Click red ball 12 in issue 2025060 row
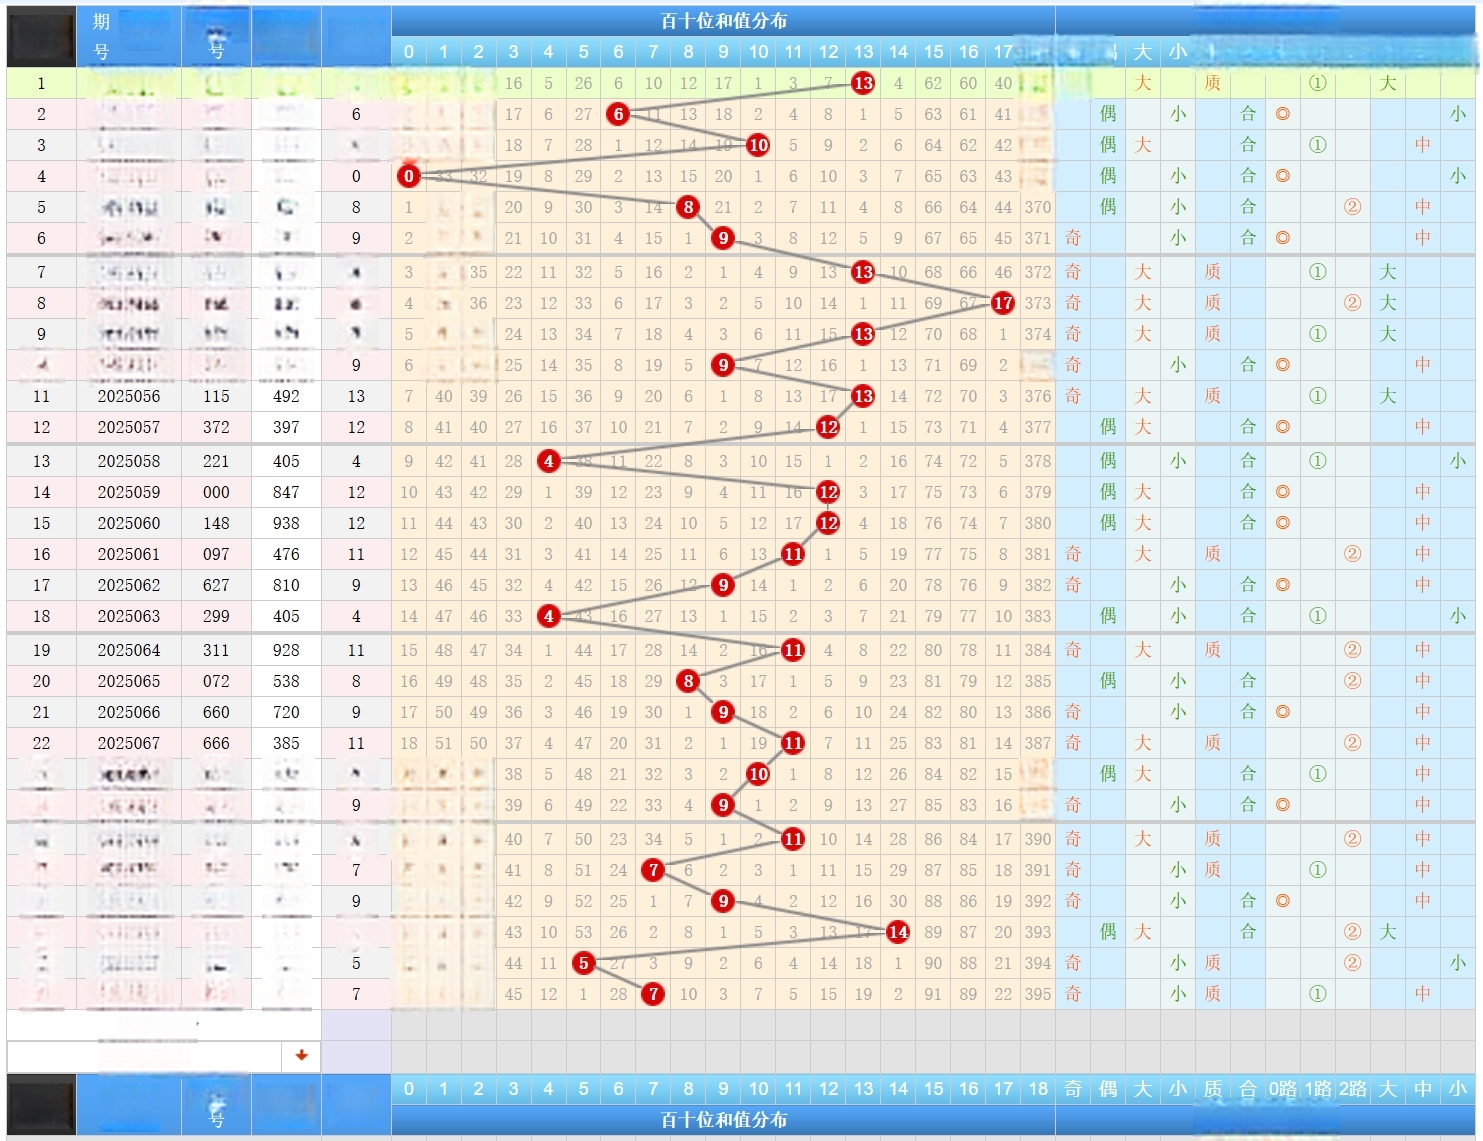 tap(828, 523)
